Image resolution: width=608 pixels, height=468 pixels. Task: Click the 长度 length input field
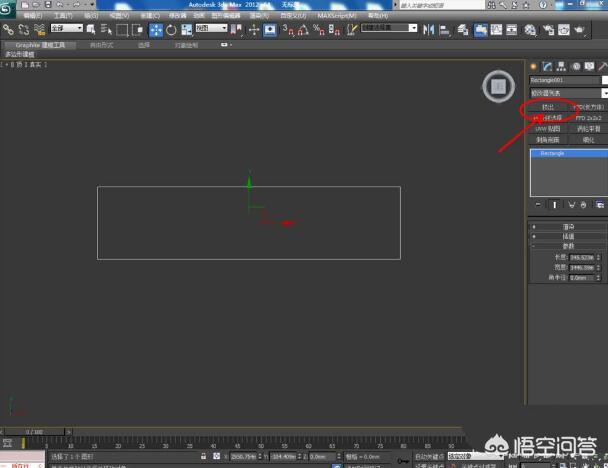click(x=581, y=258)
